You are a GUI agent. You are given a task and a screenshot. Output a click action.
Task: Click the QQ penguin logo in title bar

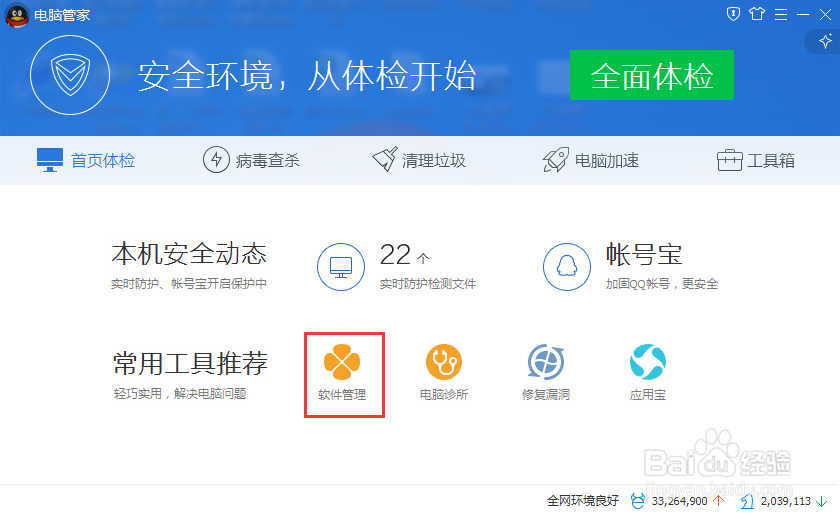pyautogui.click(x=17, y=15)
